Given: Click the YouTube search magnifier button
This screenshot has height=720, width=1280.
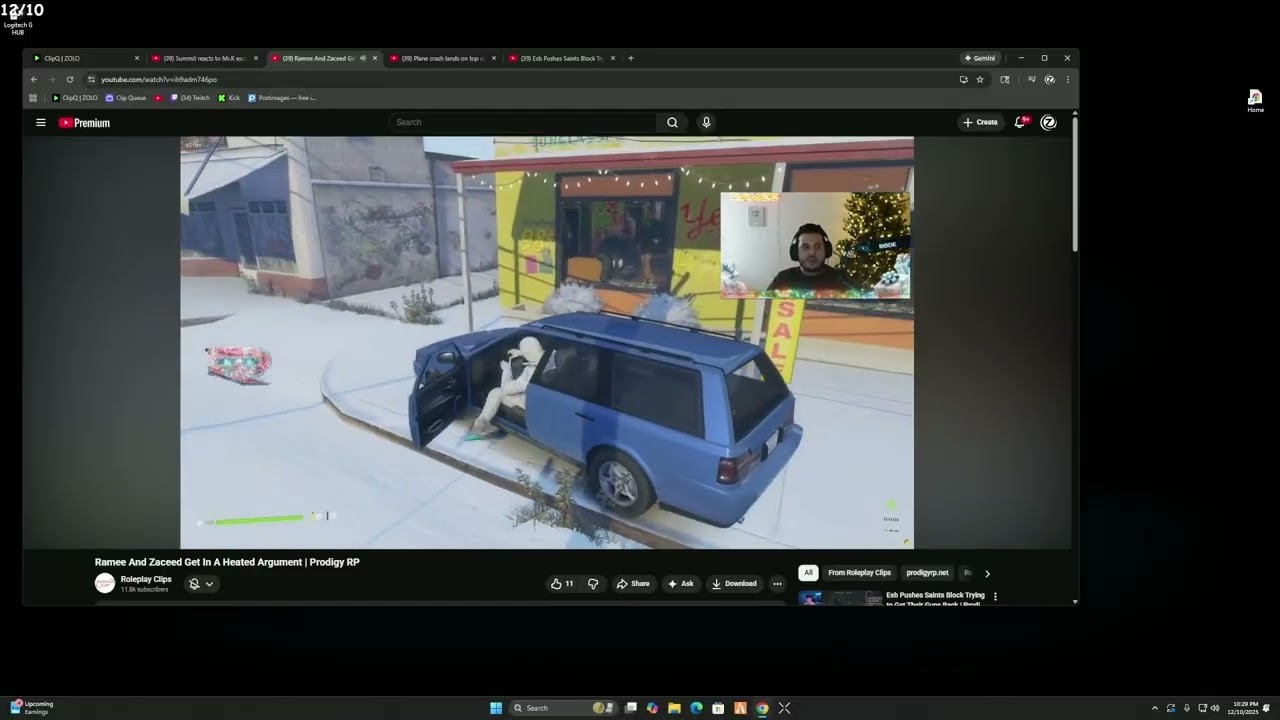Looking at the screenshot, I should (x=672, y=122).
